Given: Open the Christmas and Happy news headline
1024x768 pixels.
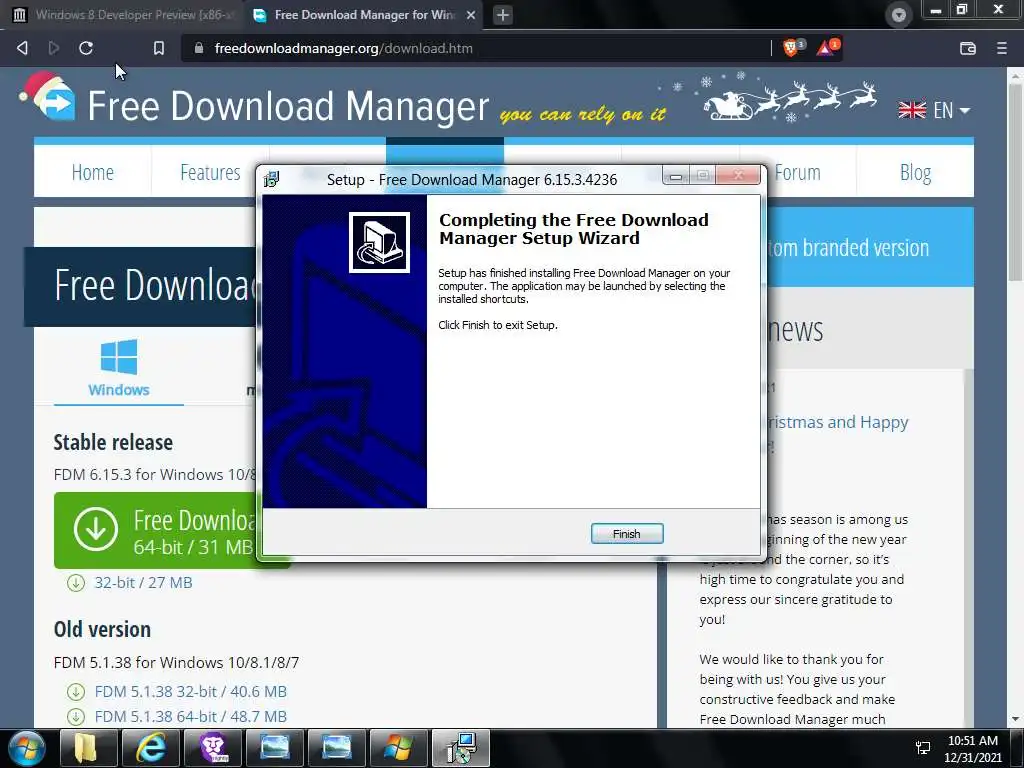Looking at the screenshot, I should pos(837,423).
